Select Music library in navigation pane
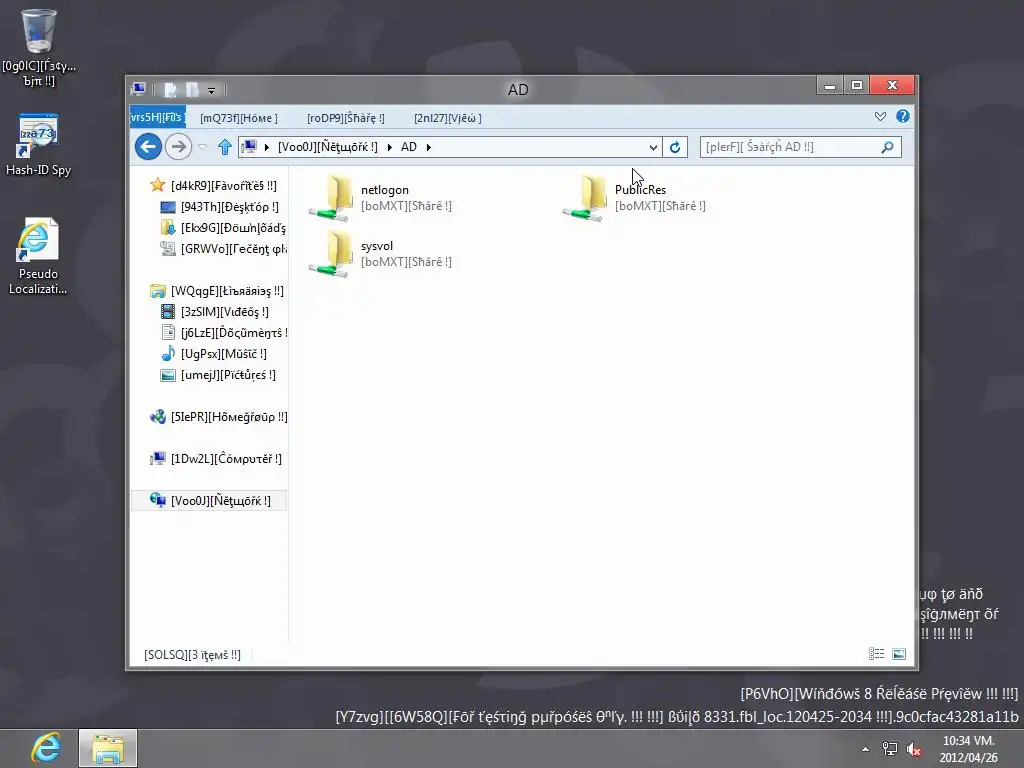The height and width of the screenshot is (768, 1024). coord(214,354)
